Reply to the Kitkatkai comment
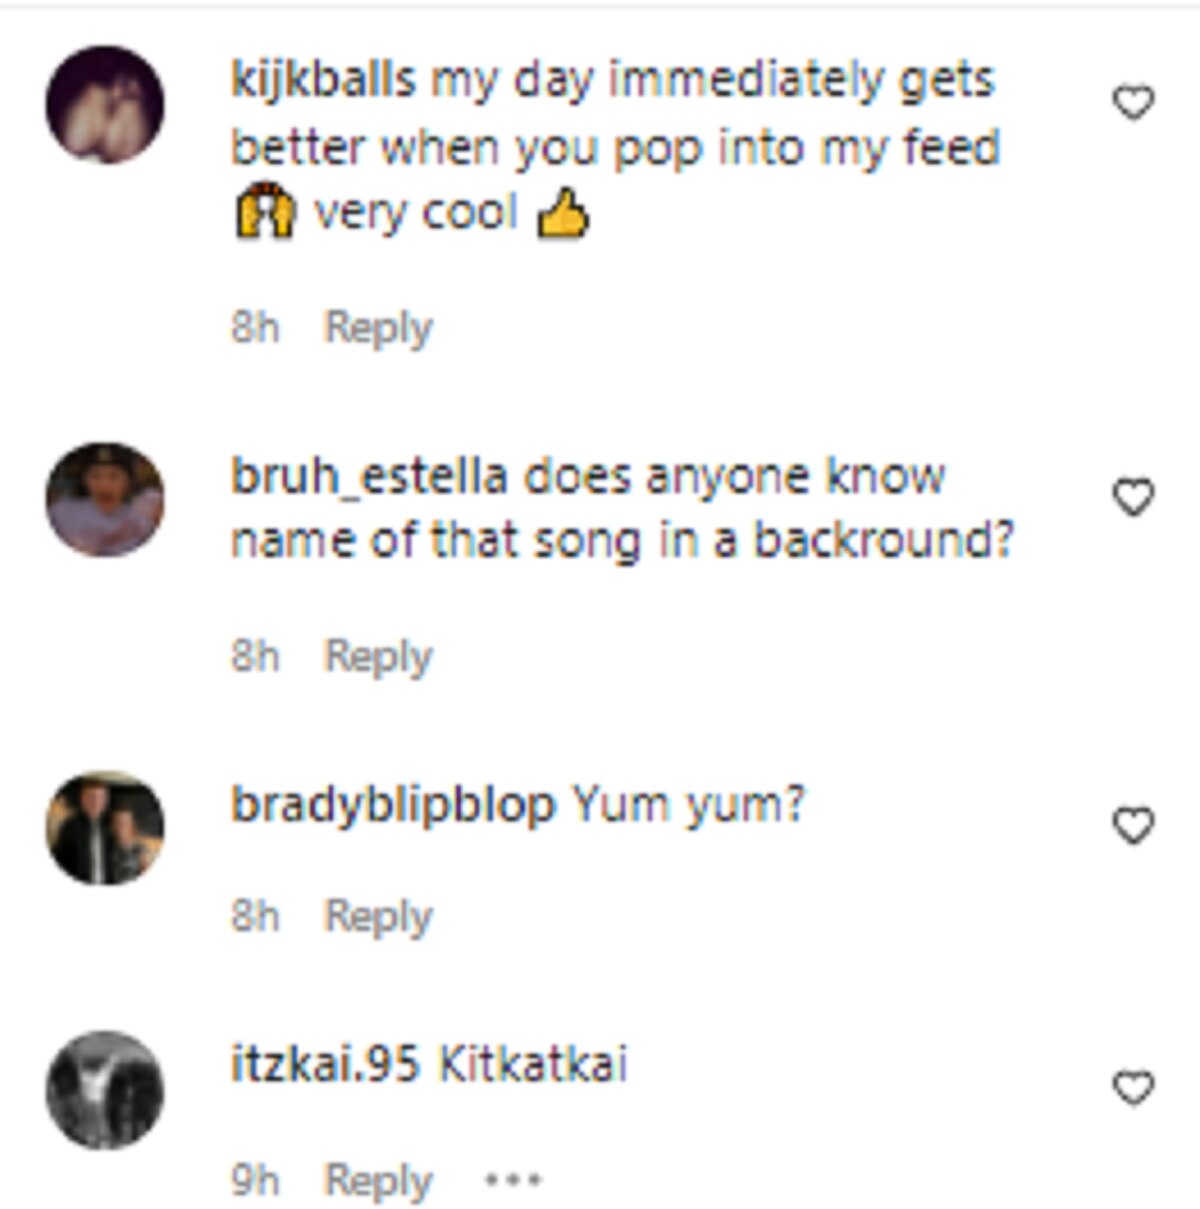1200x1209 pixels. coord(378,1181)
